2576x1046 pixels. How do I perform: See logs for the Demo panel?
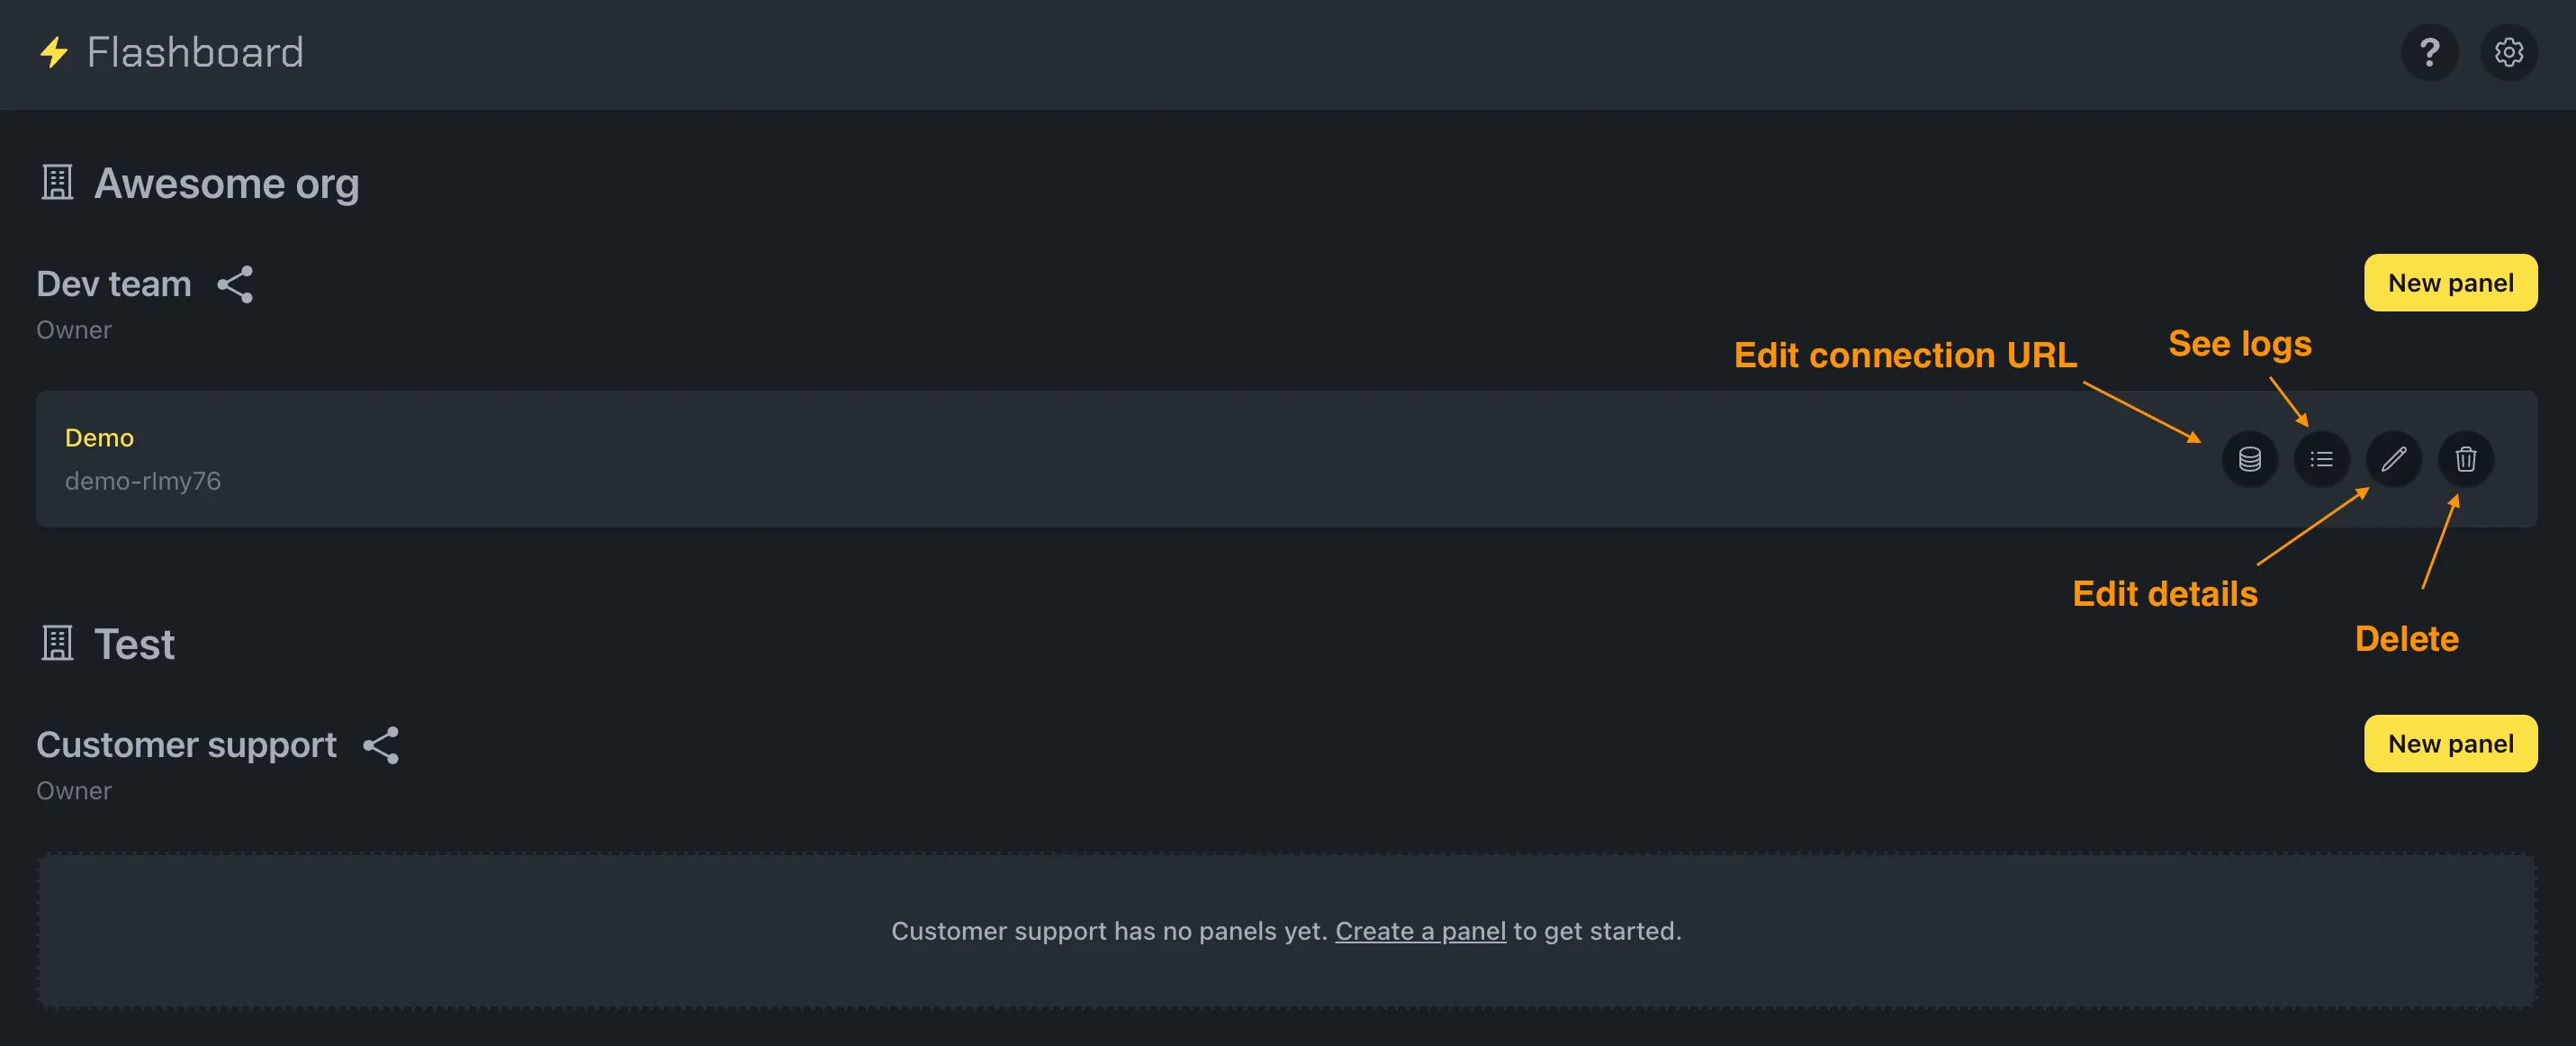pyautogui.click(x=2322, y=459)
